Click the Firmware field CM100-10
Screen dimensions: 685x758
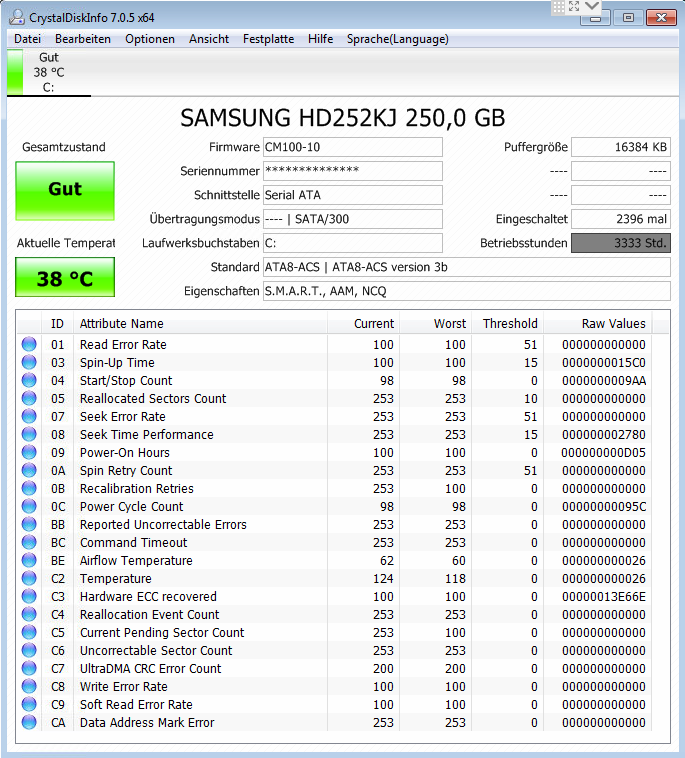click(352, 147)
